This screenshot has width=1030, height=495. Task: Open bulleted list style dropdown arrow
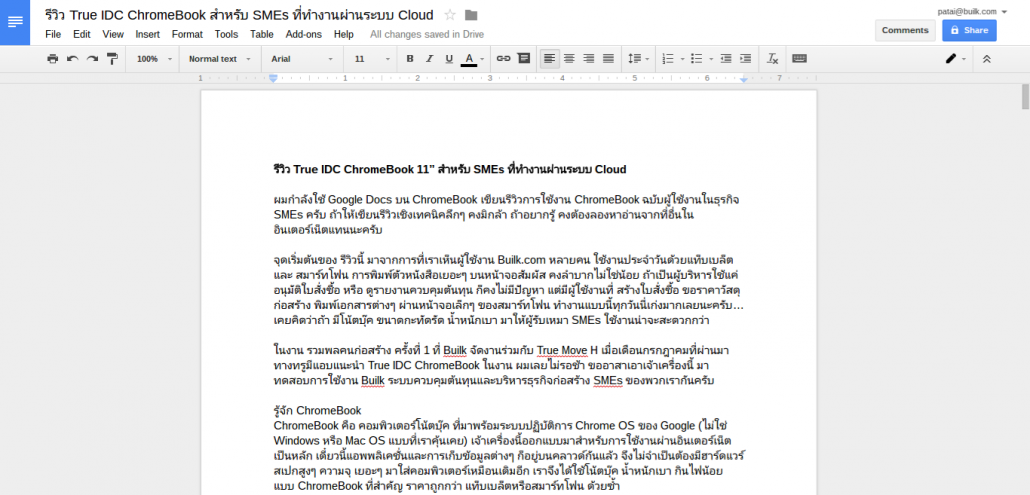coord(711,59)
